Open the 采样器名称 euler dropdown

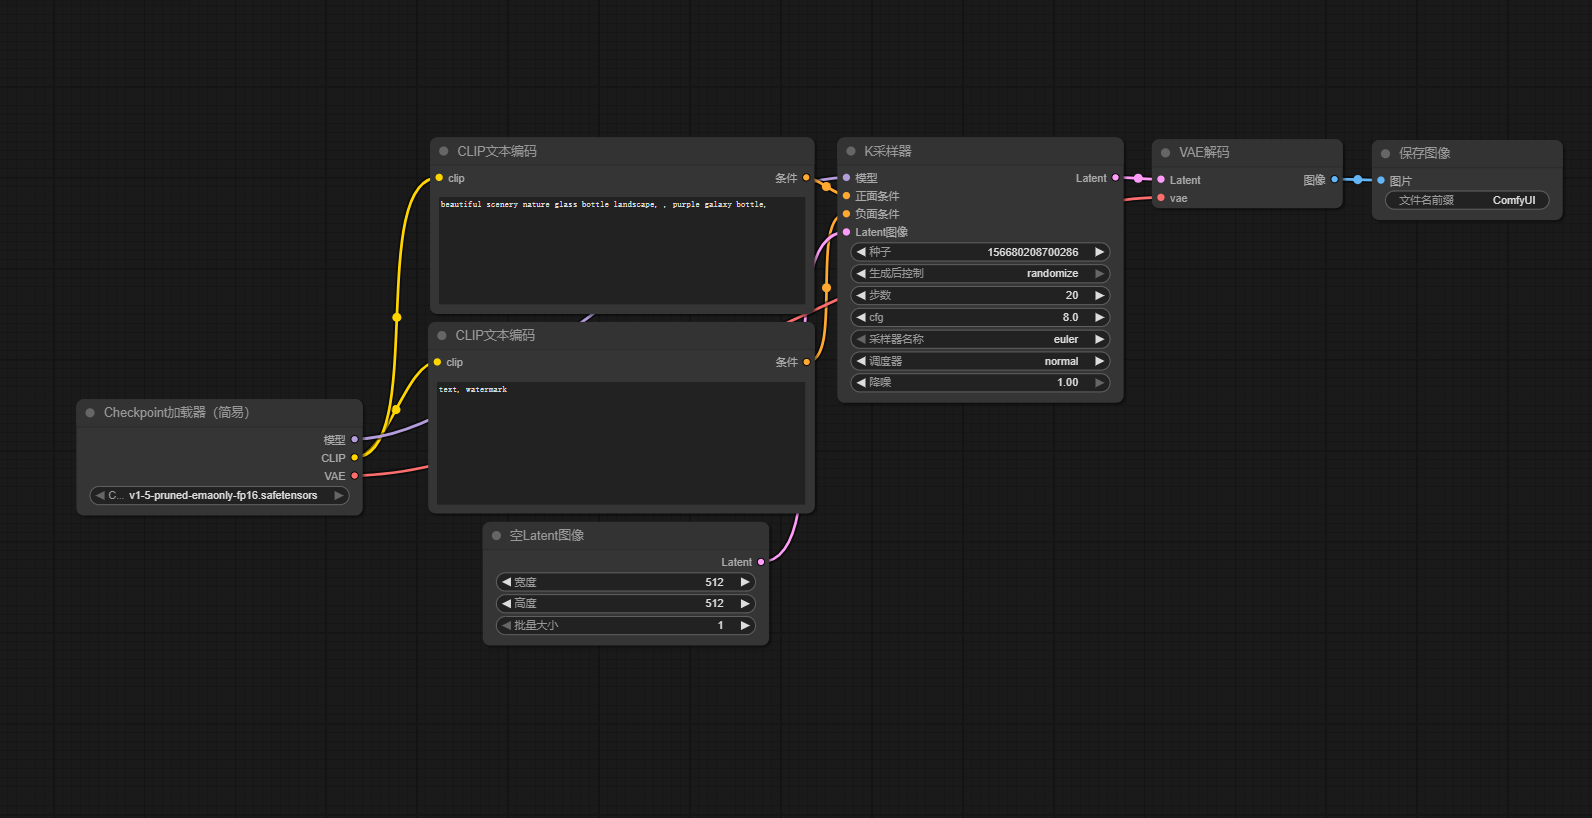980,339
